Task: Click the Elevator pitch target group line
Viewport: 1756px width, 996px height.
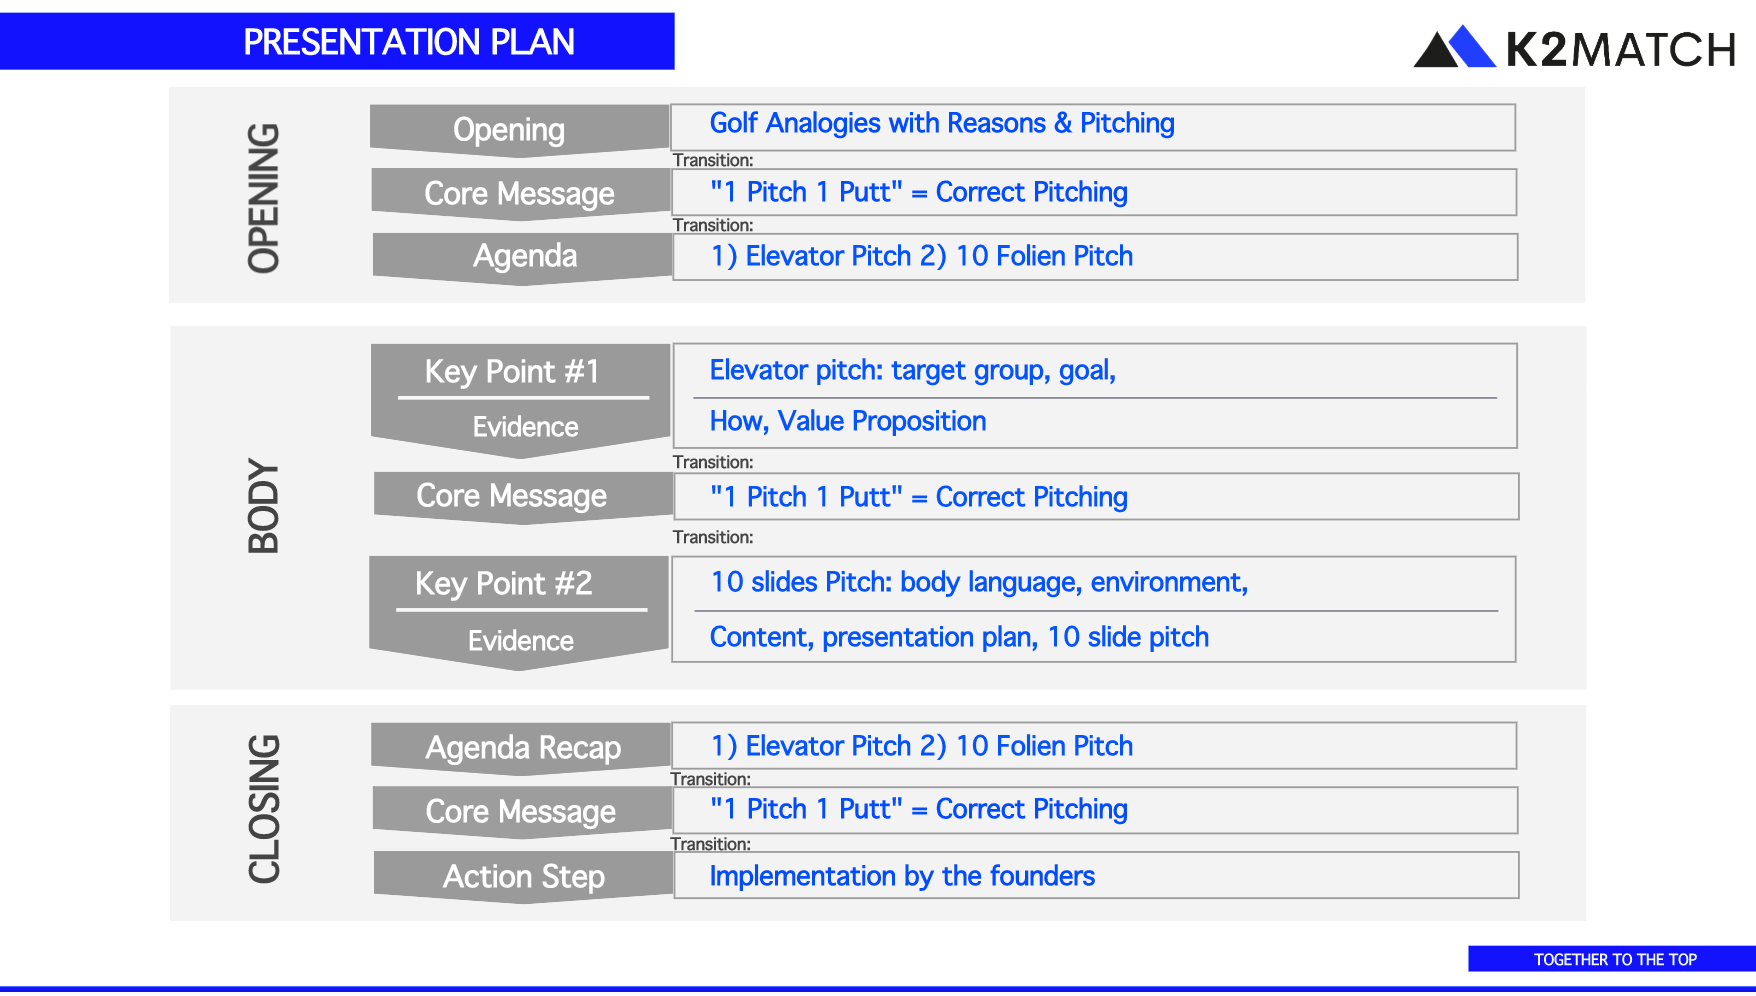Action: click(x=912, y=371)
